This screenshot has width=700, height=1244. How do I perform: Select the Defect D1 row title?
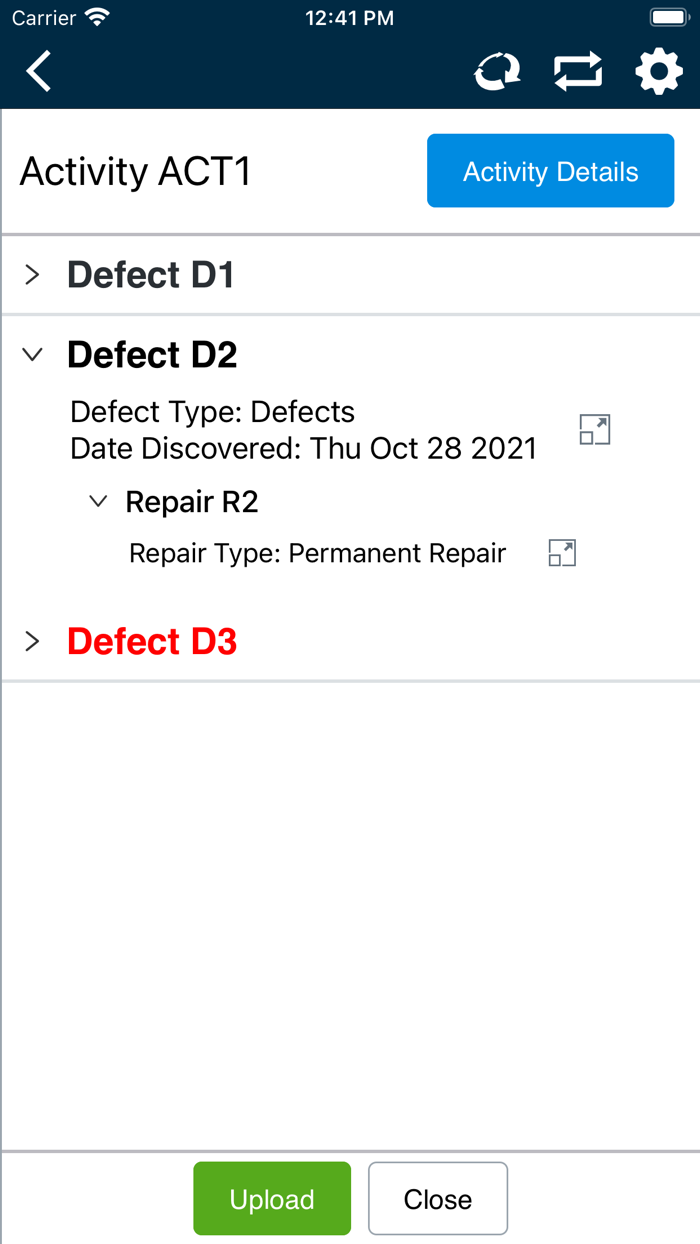(x=150, y=275)
